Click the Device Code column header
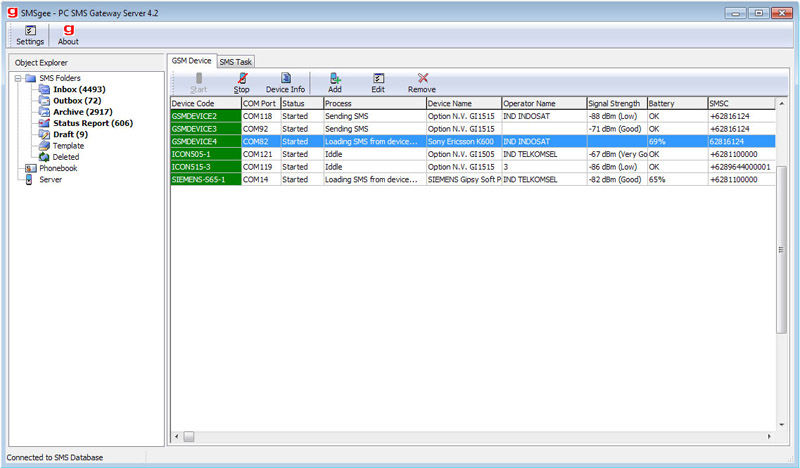Screen dimensions: 800x468 click(x=205, y=103)
